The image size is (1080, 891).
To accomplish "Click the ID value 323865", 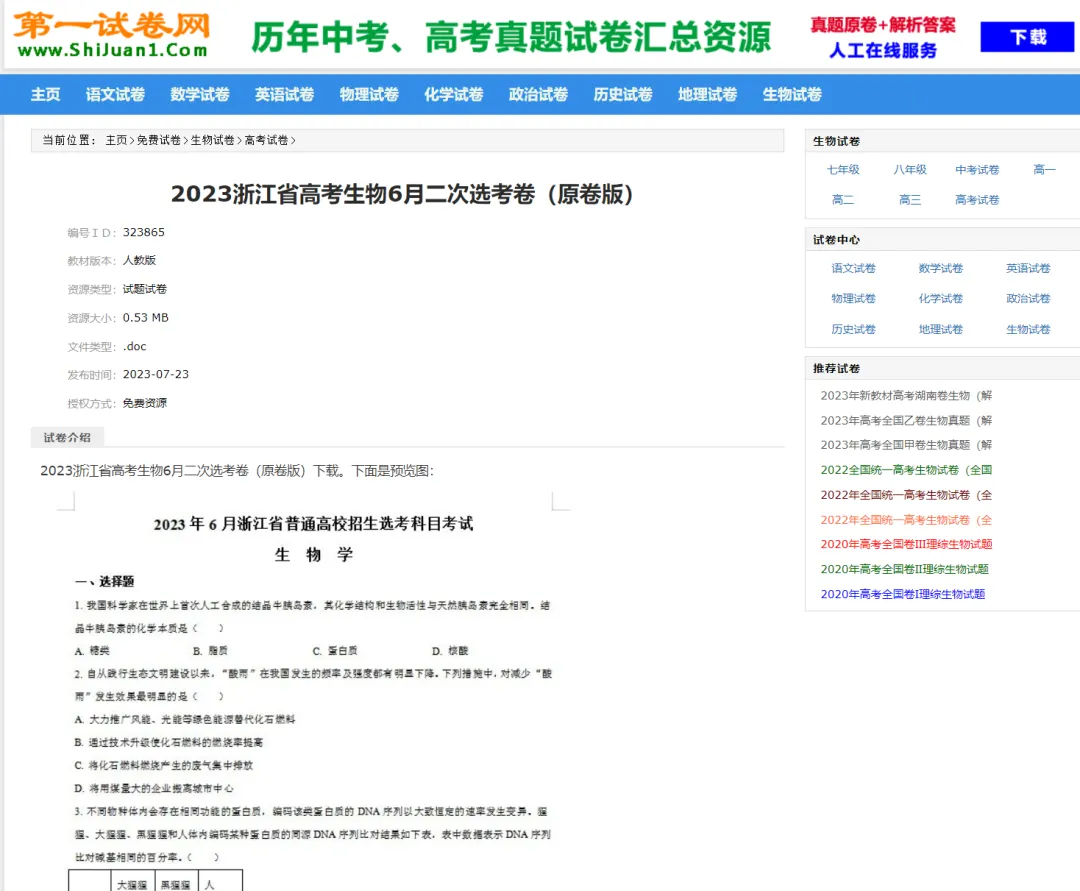I will tap(144, 232).
